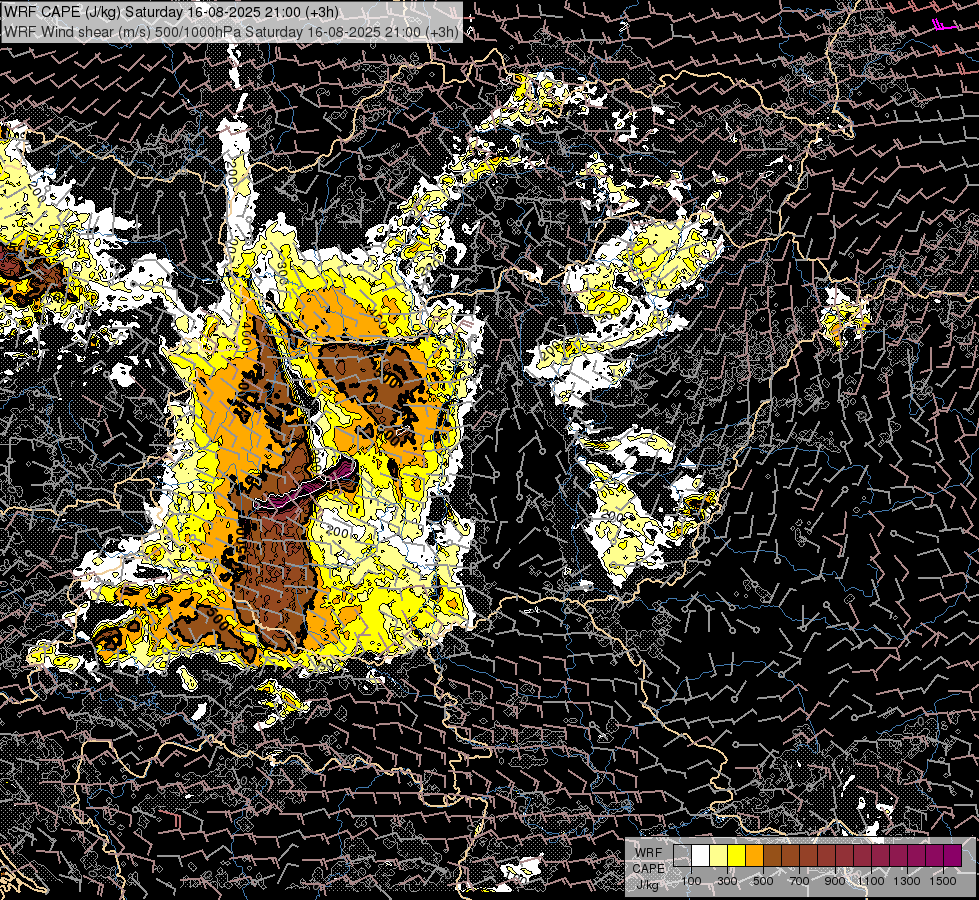Click the 'WRF' label in the legend
Screen dimensions: 979x900
[649, 853]
